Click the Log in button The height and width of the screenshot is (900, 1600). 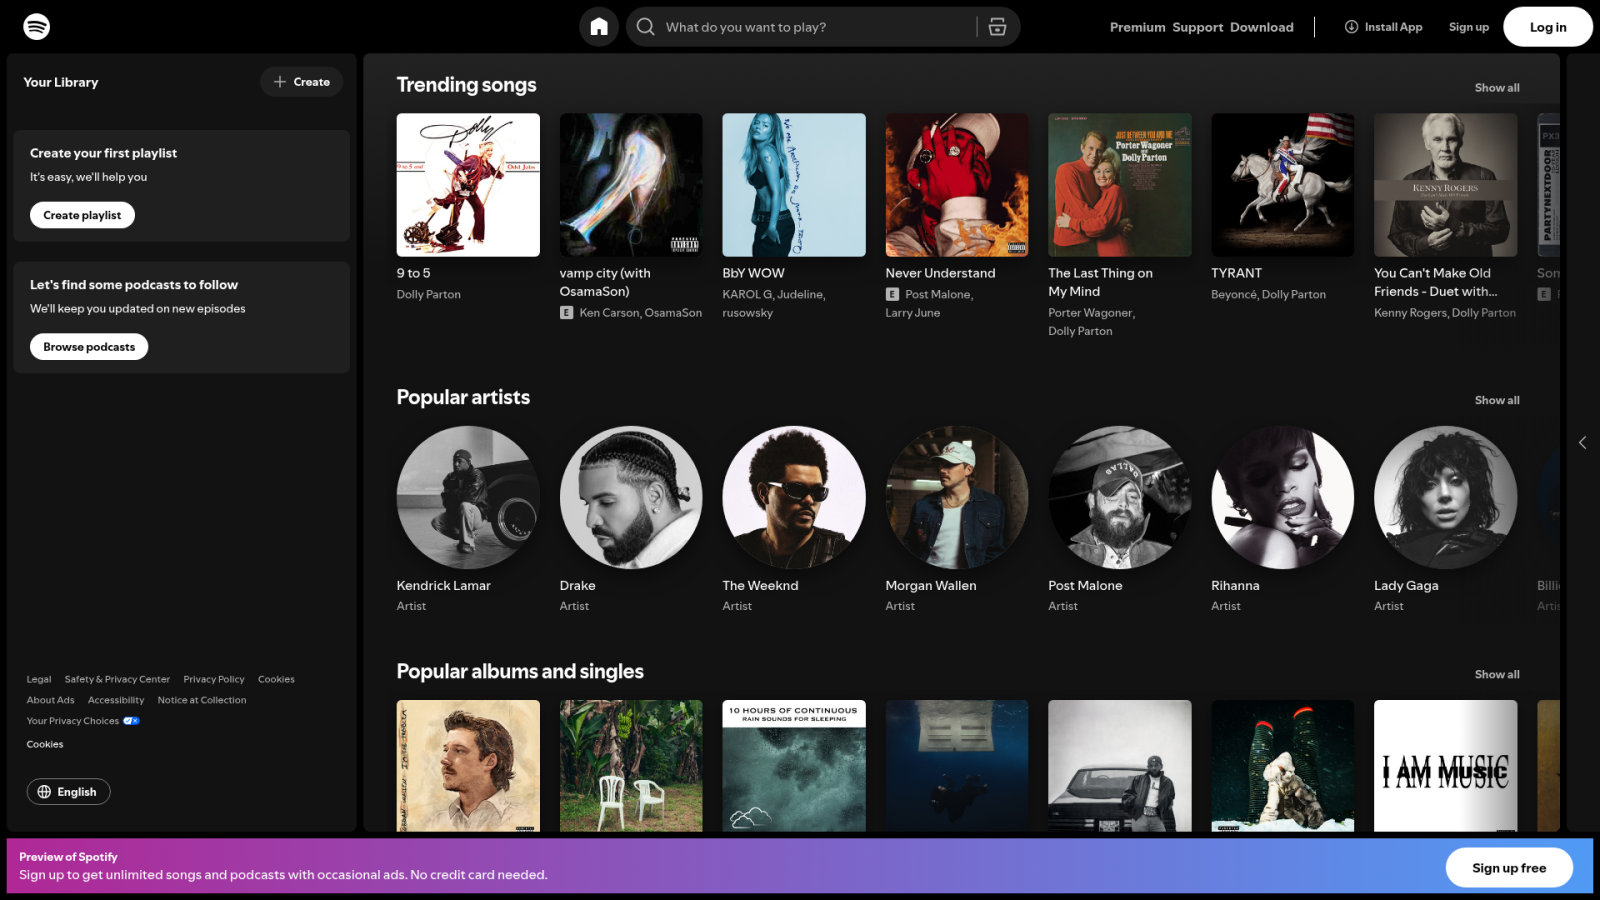pos(1548,27)
